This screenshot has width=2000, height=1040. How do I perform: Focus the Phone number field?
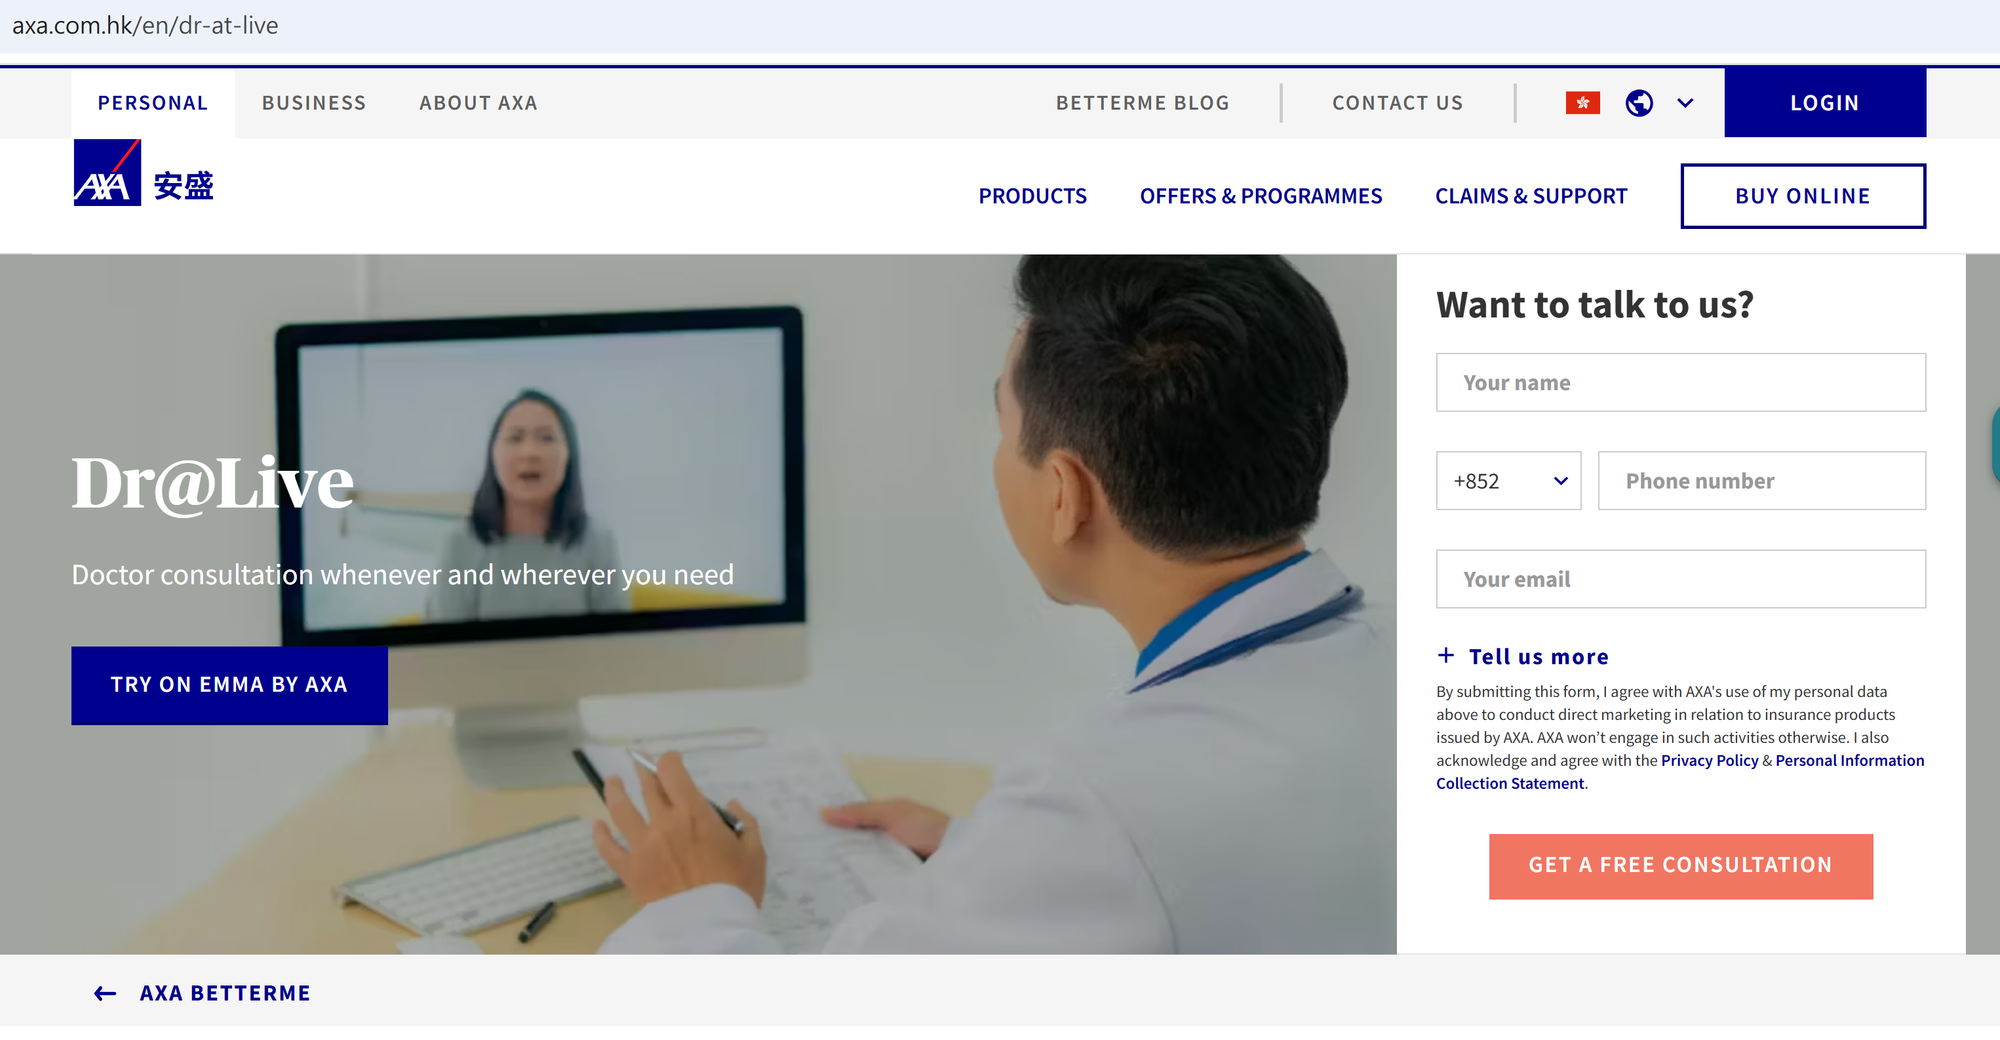(1761, 481)
